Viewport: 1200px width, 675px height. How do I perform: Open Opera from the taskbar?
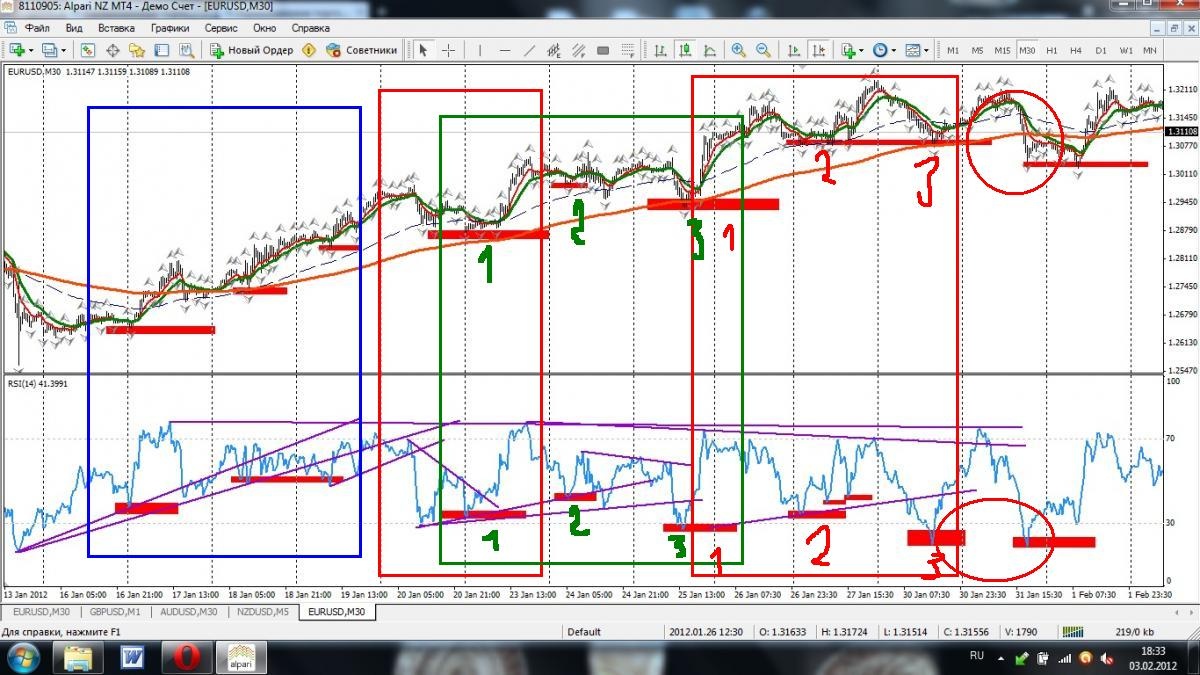point(186,658)
